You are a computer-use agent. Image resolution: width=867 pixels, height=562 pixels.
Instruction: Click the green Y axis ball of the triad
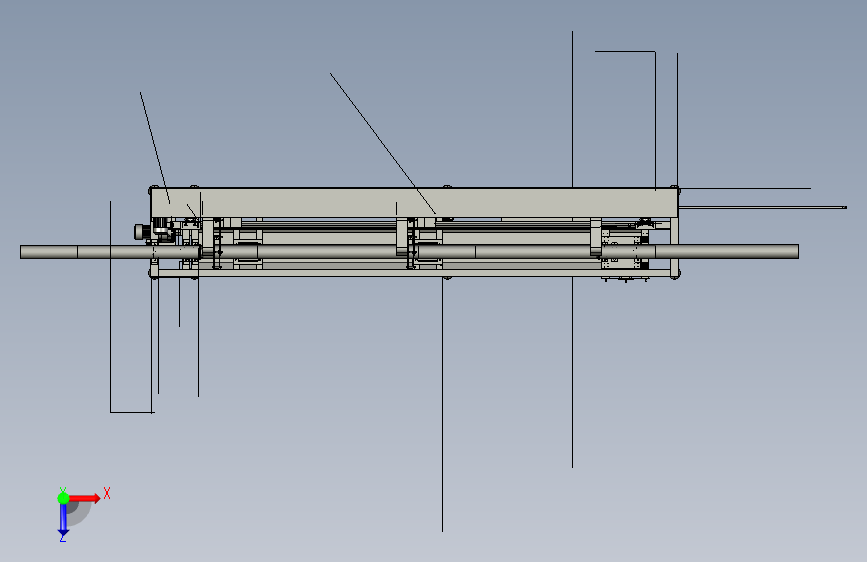(63, 498)
